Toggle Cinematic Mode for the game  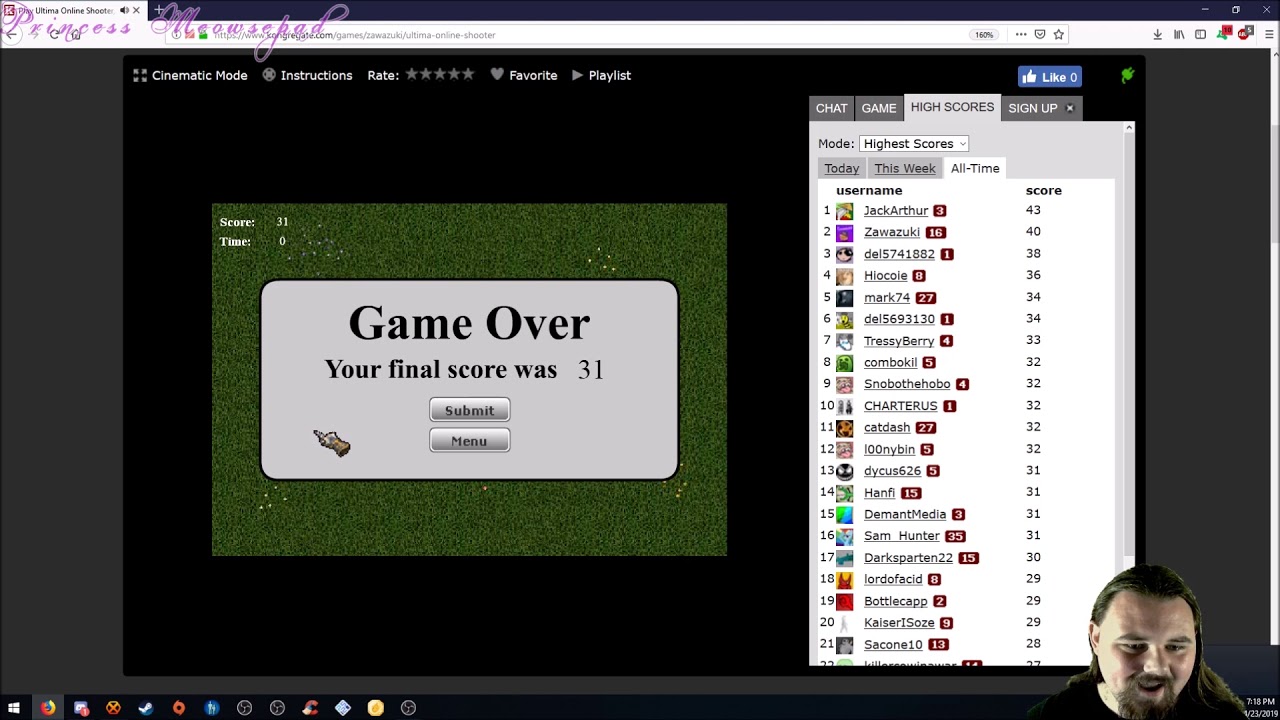[190, 75]
